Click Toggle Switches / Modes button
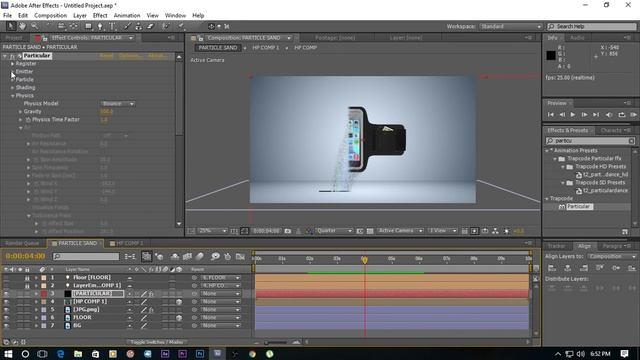Image resolution: width=640 pixels, height=360 pixels. (157, 342)
